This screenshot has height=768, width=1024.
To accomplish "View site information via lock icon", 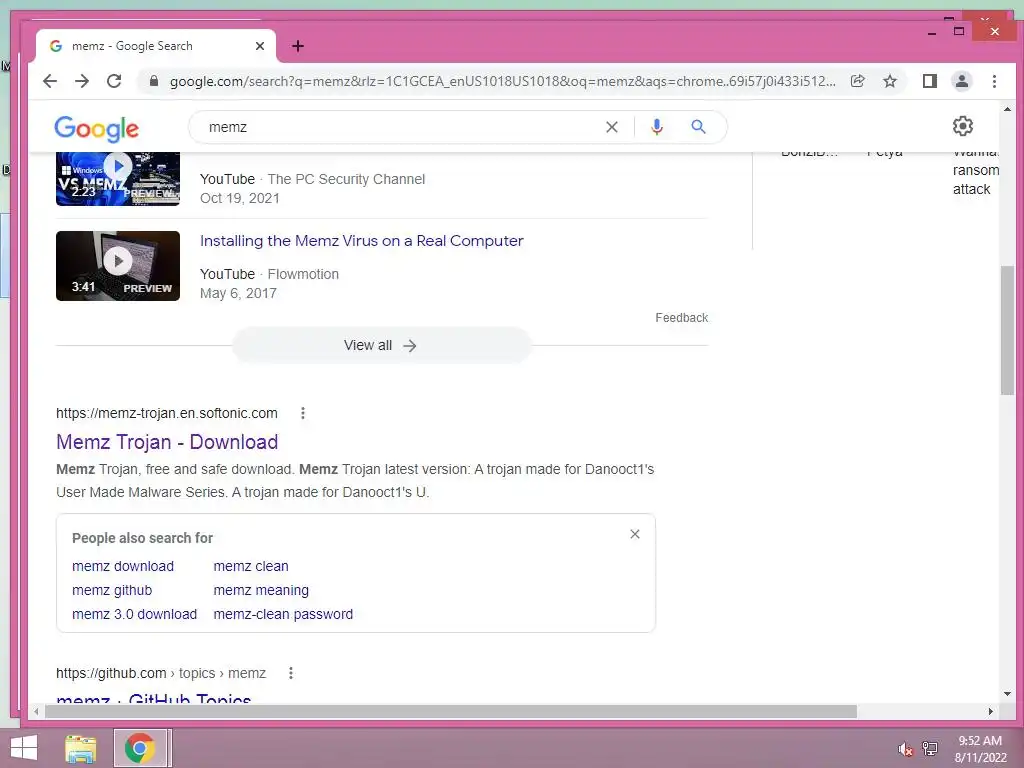I will pos(153,81).
